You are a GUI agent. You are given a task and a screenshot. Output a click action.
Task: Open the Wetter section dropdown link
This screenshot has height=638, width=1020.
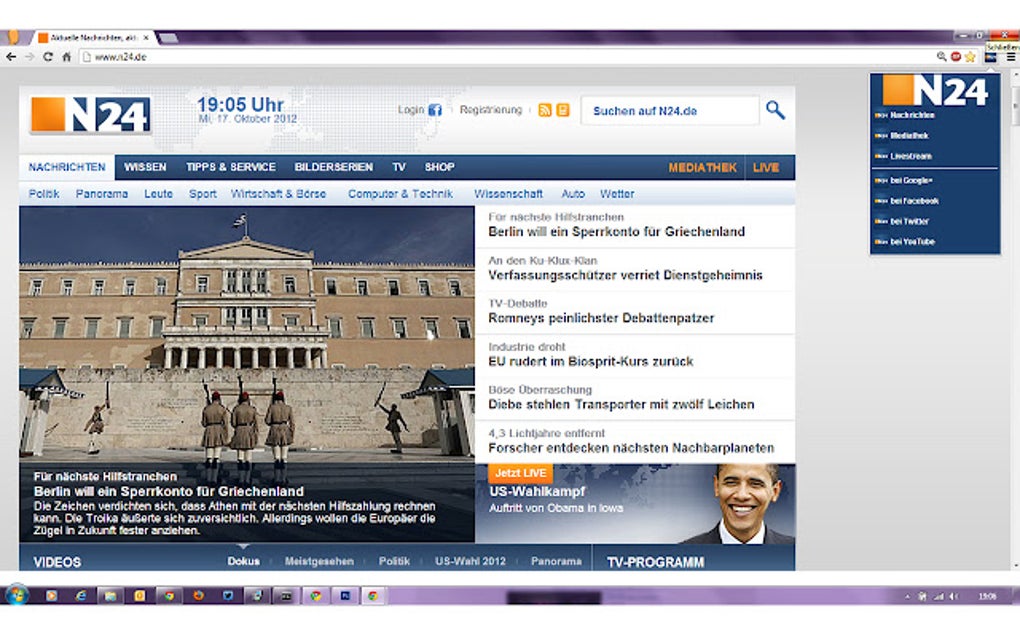point(616,193)
